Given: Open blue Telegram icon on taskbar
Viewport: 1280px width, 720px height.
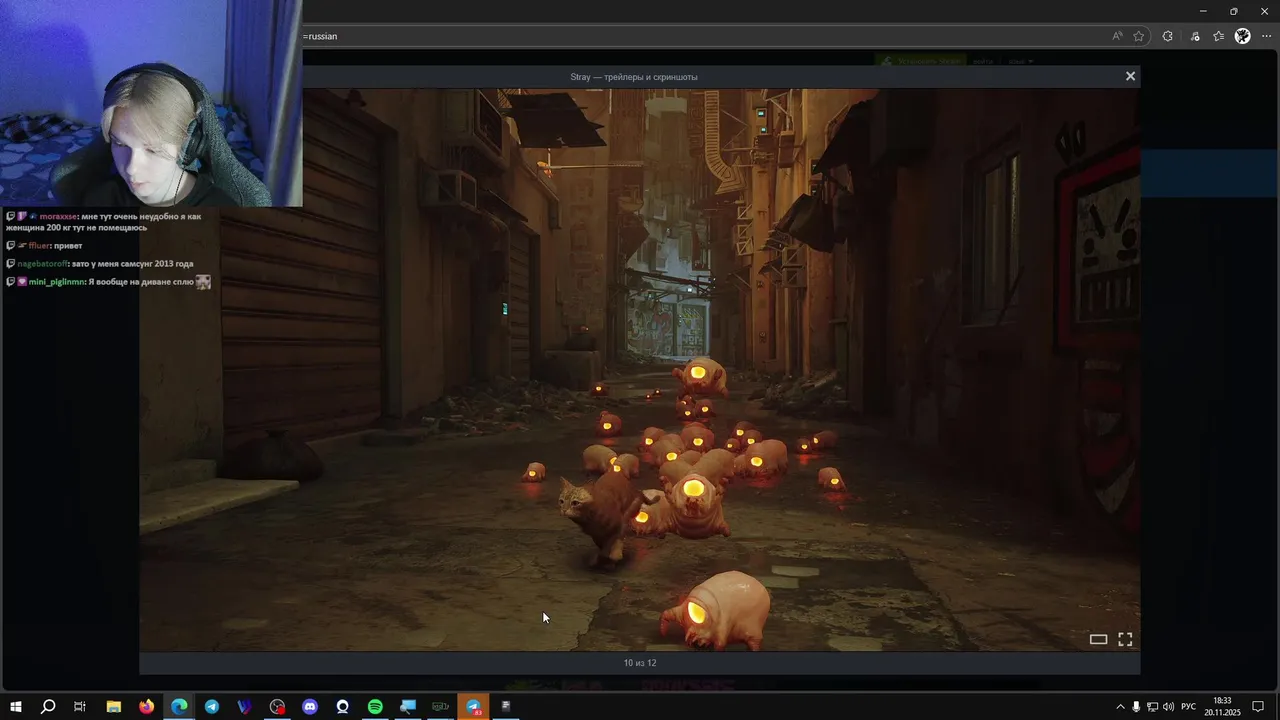Looking at the screenshot, I should point(212,707).
